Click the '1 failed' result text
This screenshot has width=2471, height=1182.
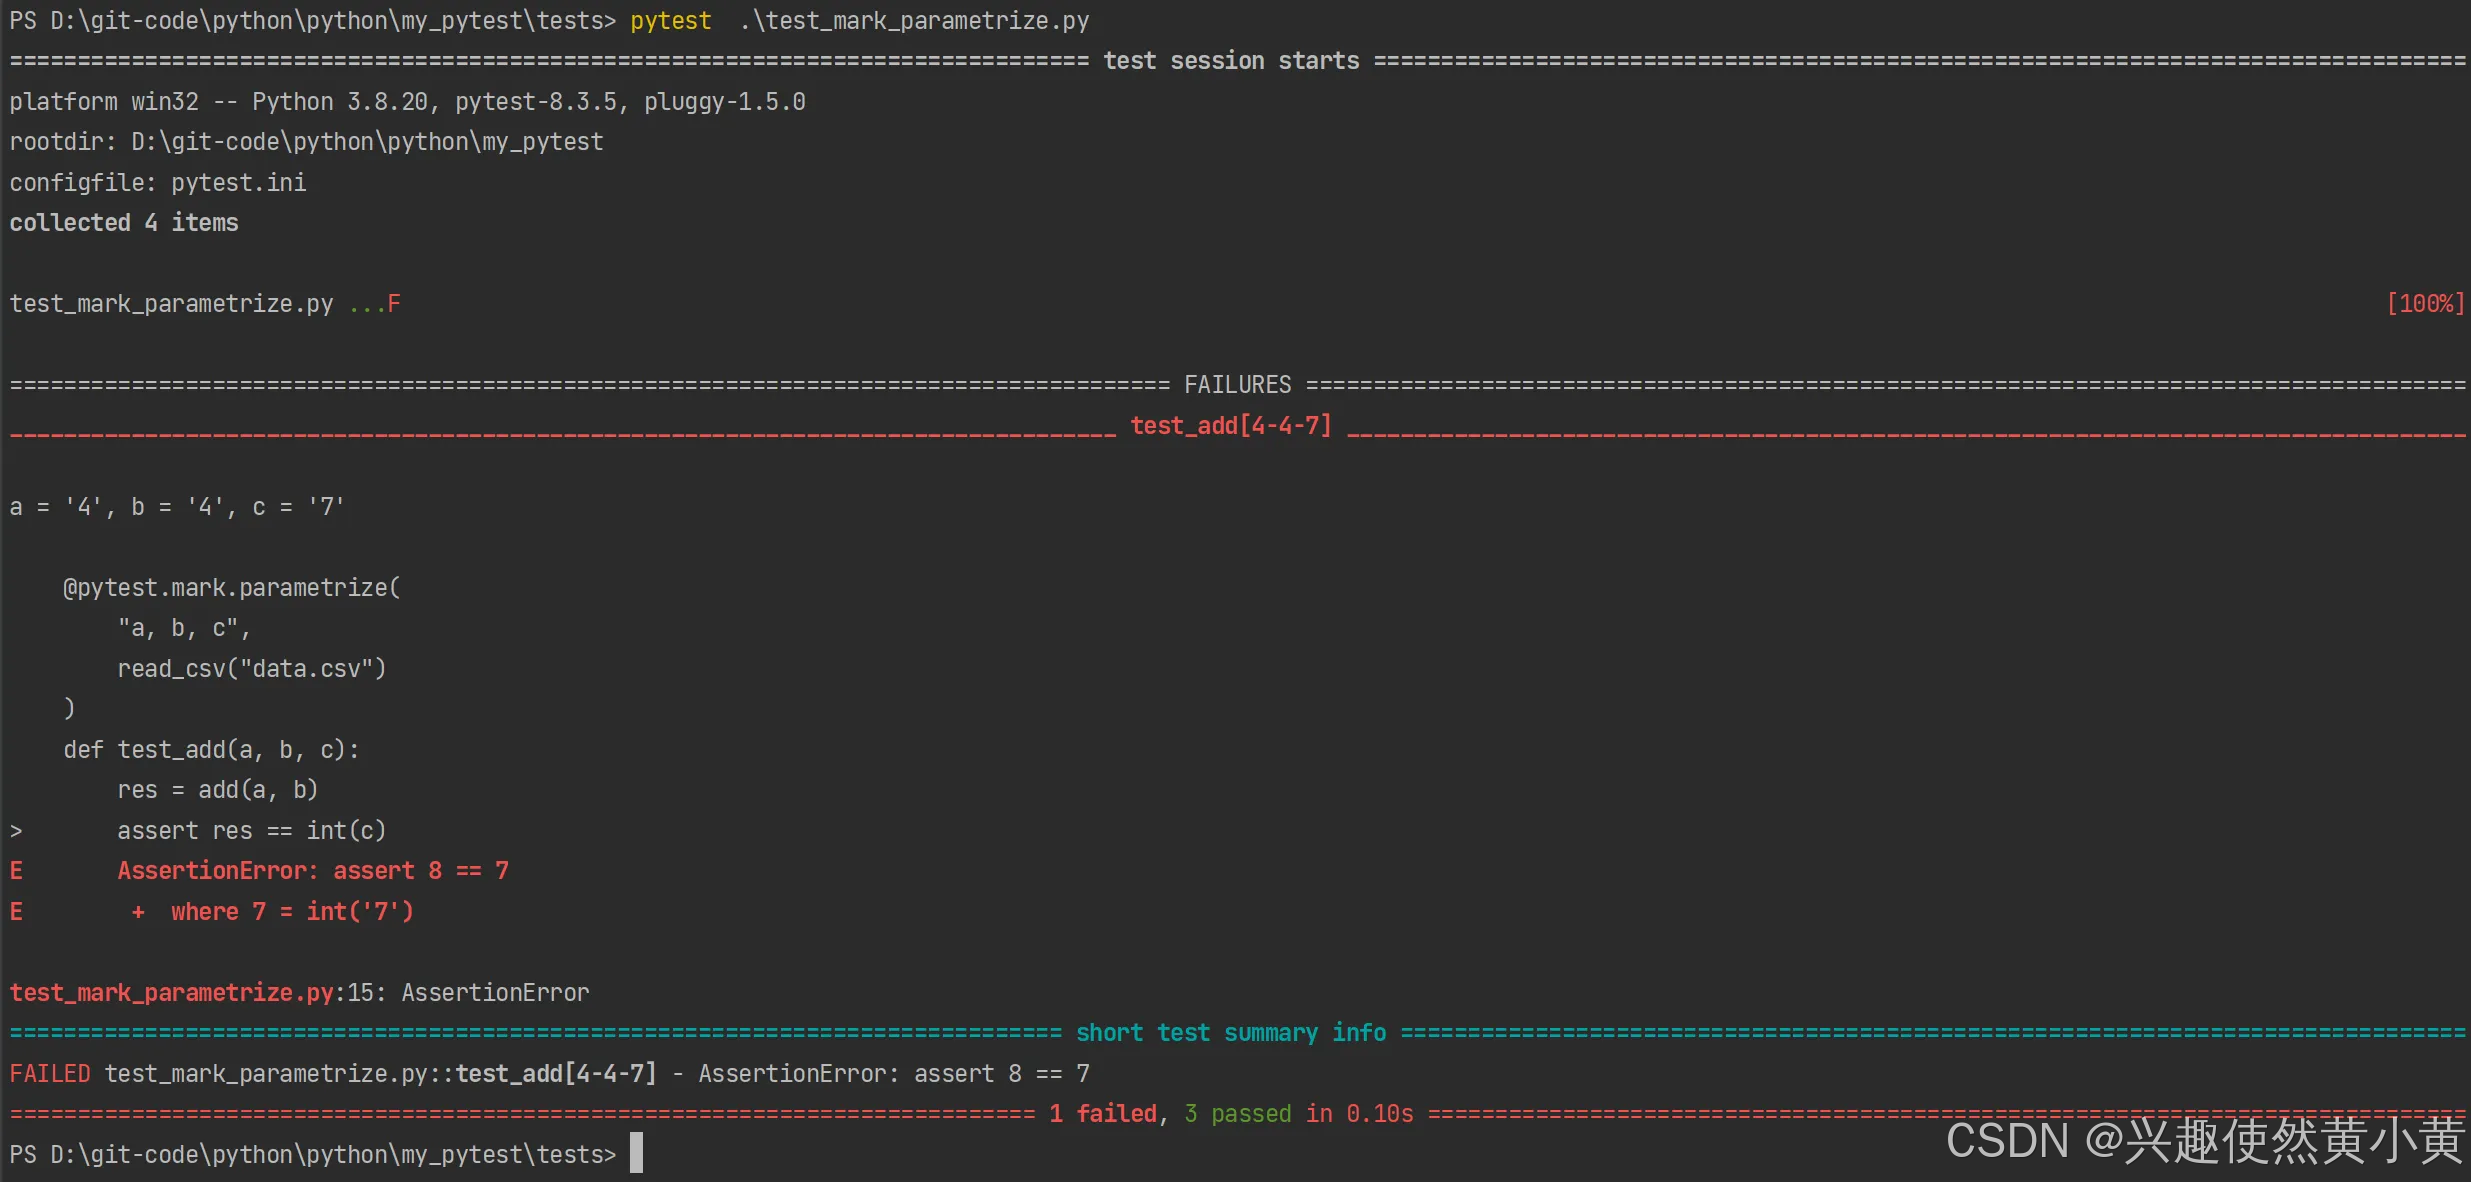click(1102, 1114)
